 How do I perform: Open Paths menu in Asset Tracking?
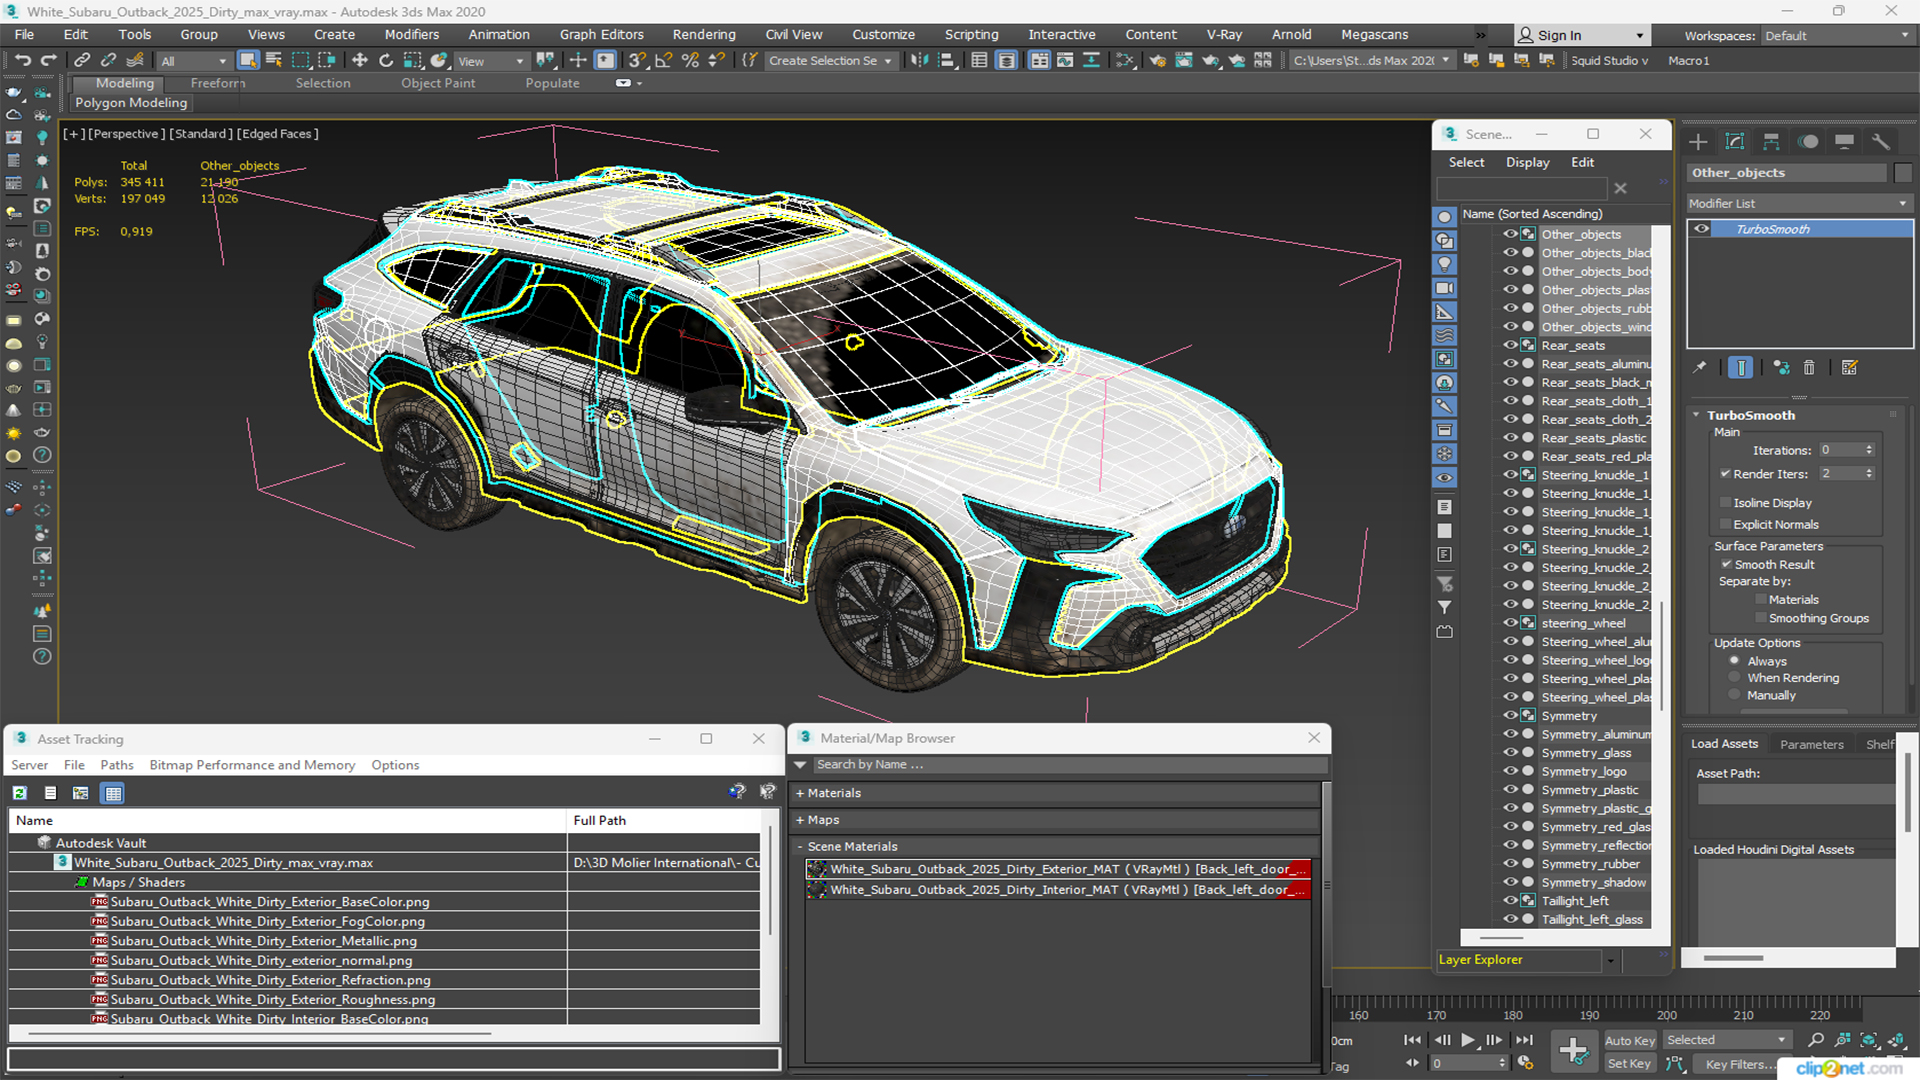[x=117, y=765]
